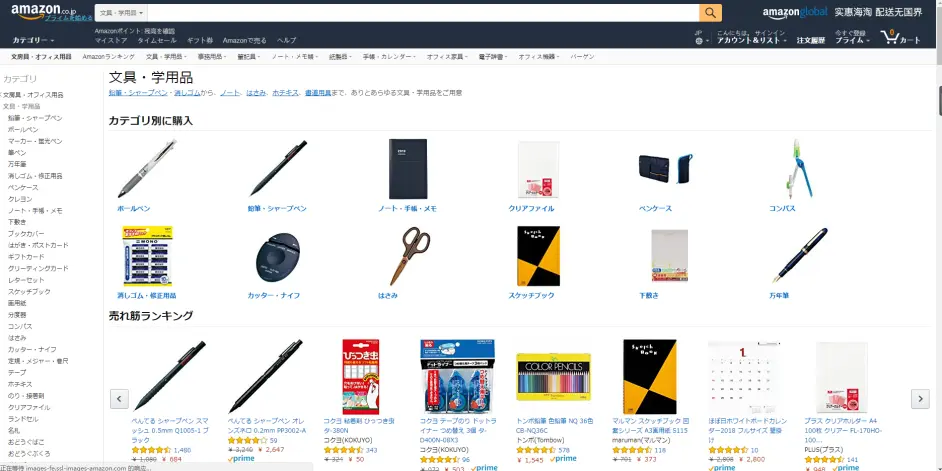The image size is (942, 471).
Task: Click the orange search magnifier button
Action: pos(710,13)
